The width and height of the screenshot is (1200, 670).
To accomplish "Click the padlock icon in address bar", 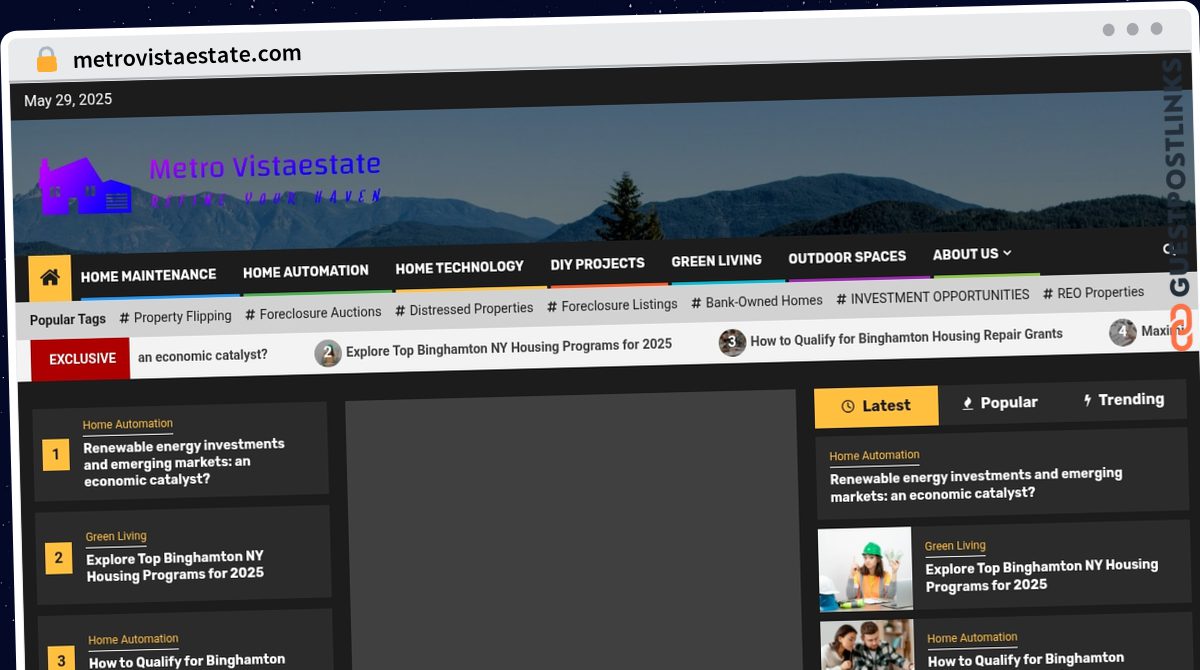I will (47, 60).
